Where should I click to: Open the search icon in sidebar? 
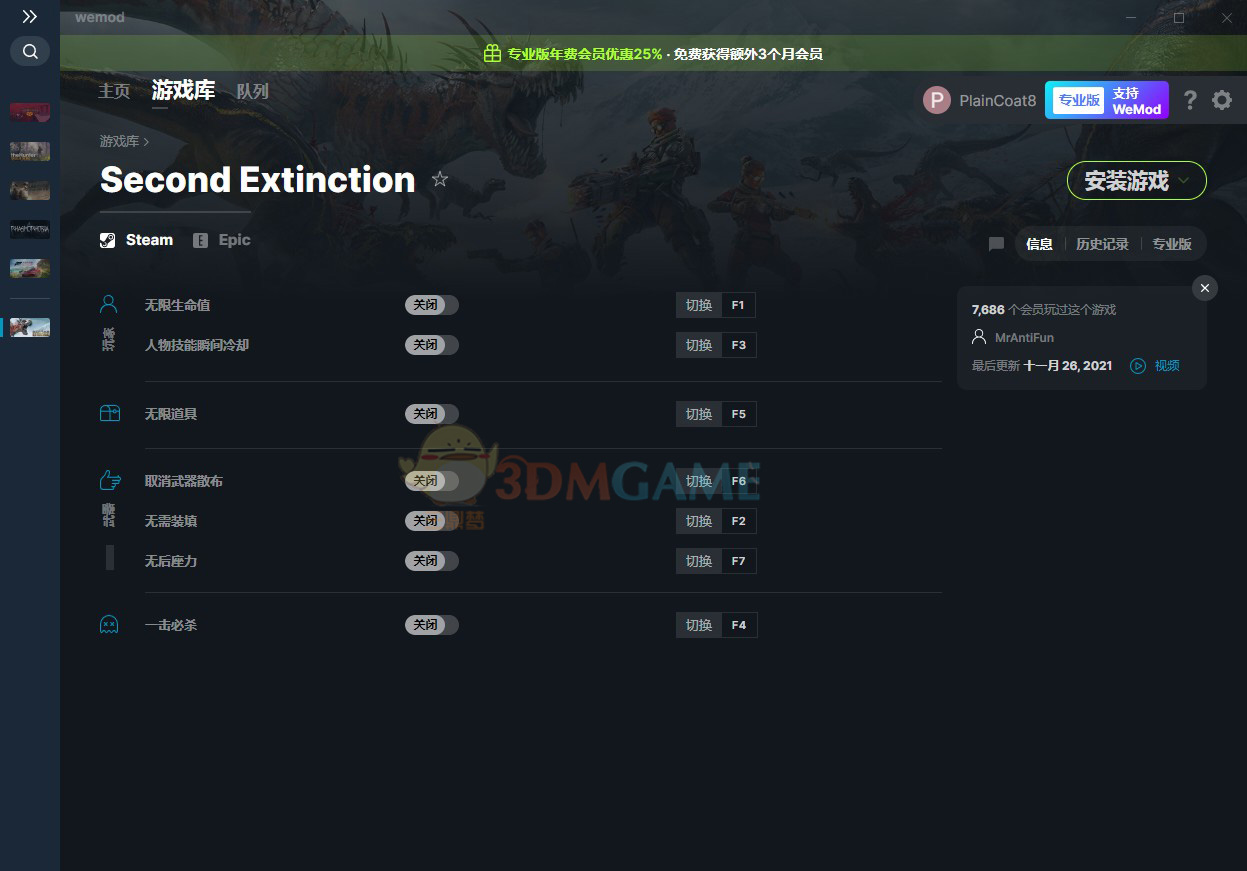tap(30, 51)
